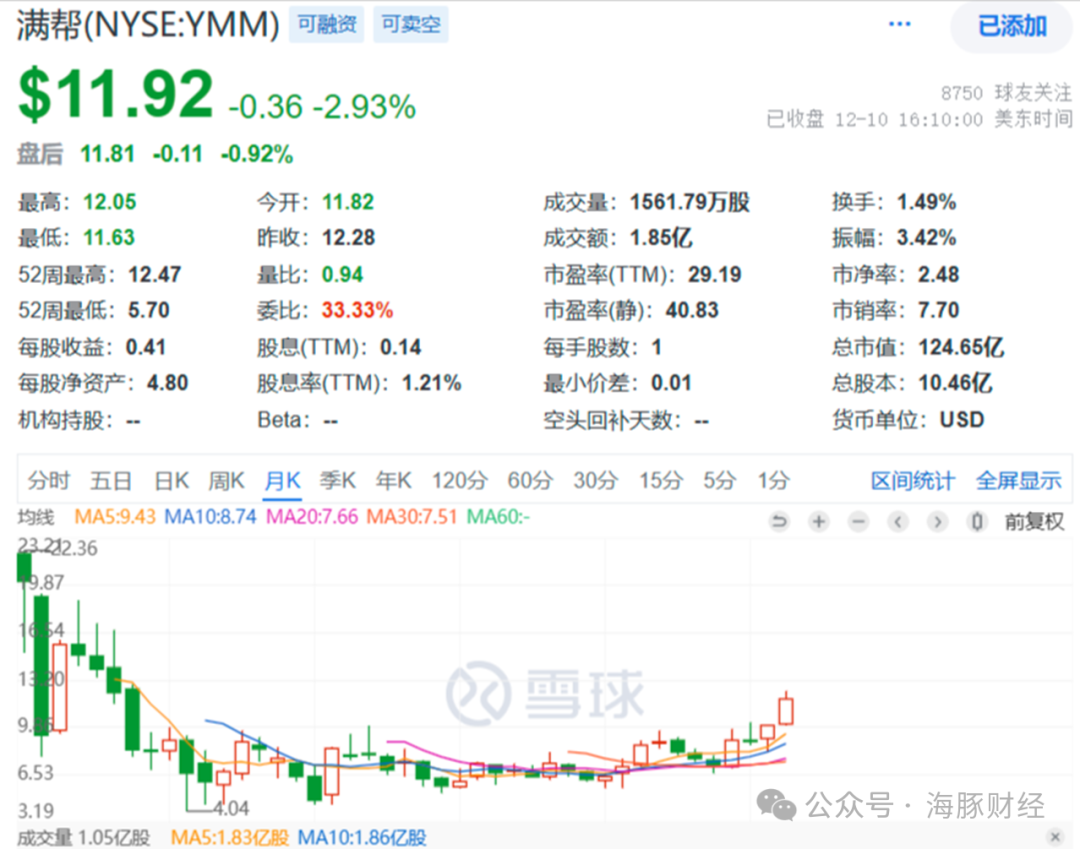Switch to the 季K tab
Image resolution: width=1080 pixels, height=849 pixels.
pos(338,480)
